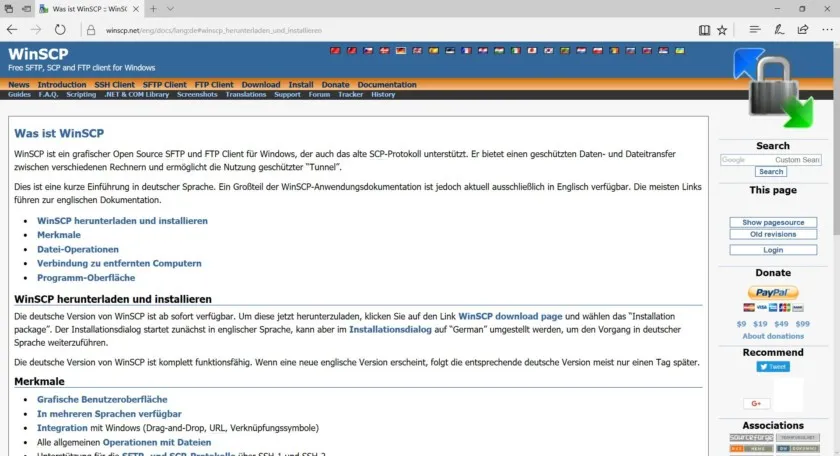840x456 pixels.
Task: Open the News menu item
Action: (x=19, y=85)
